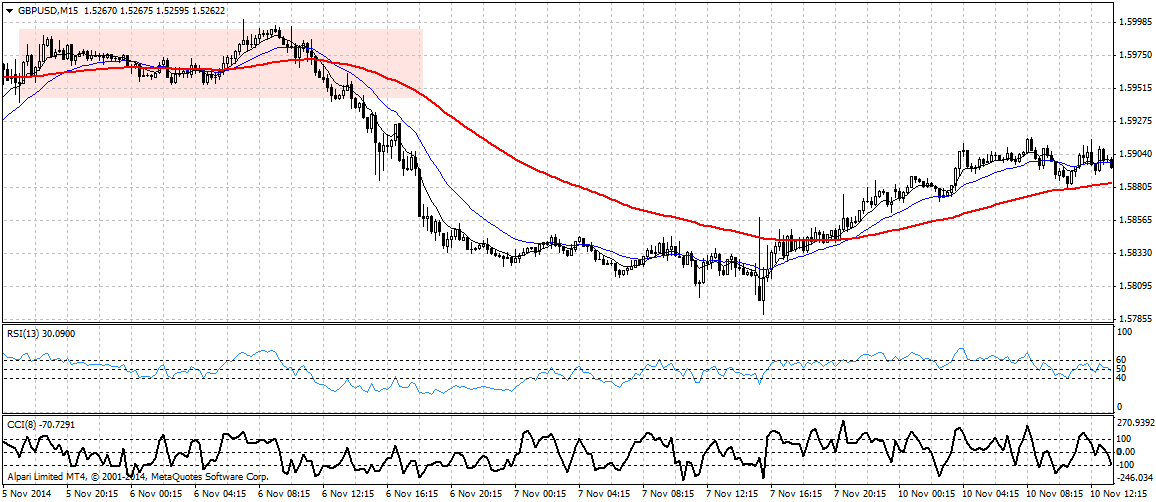Viewport: 1156px width, 502px height.
Task: Click price label 1.58565 on the axis
Action: point(1134,220)
